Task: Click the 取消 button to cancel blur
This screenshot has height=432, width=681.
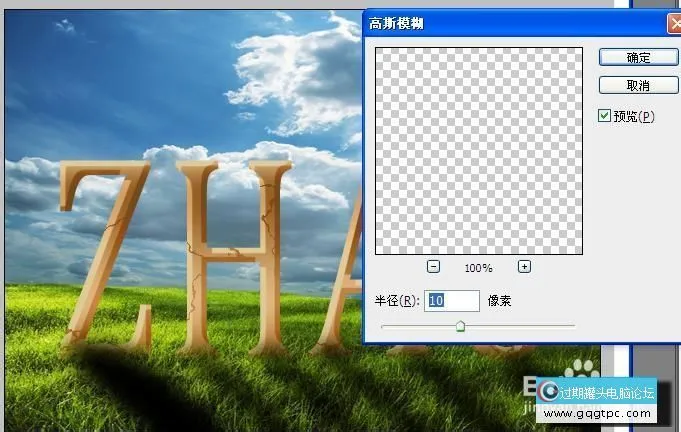Action: (x=638, y=85)
